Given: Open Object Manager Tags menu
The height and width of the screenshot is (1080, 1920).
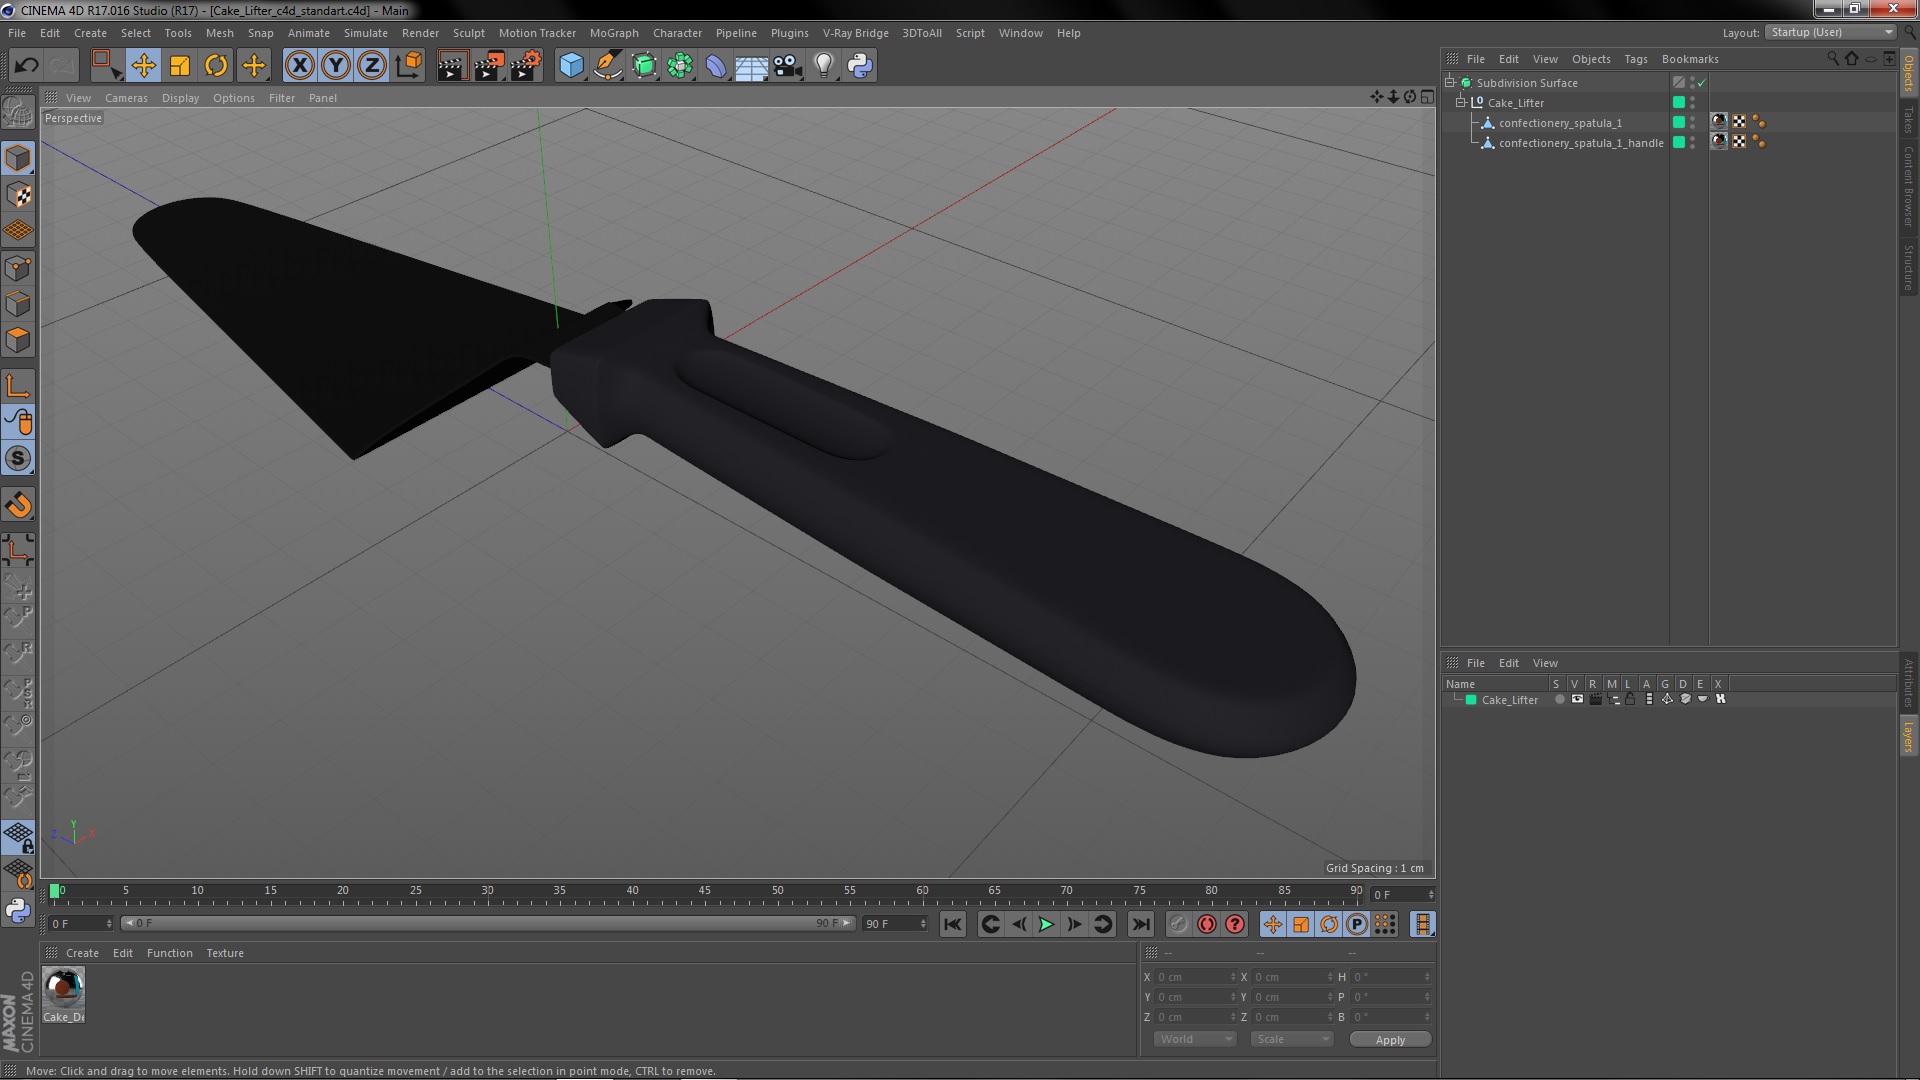Looking at the screenshot, I should point(1636,59).
